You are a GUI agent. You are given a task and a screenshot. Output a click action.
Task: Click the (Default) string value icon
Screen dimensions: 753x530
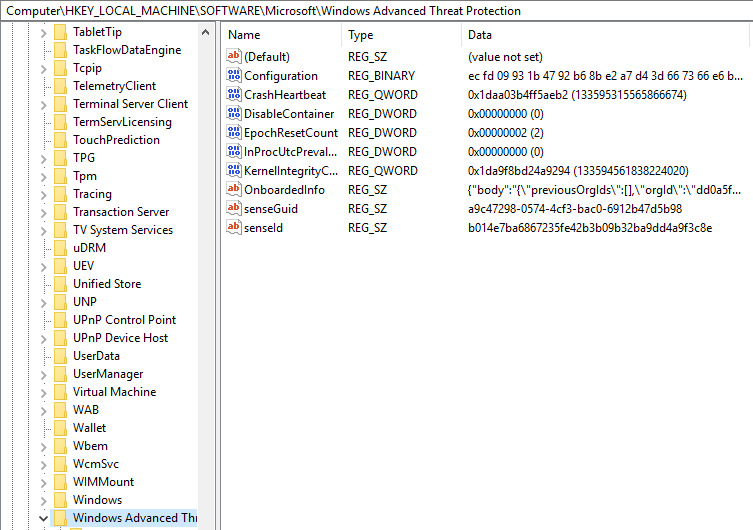click(x=233, y=56)
